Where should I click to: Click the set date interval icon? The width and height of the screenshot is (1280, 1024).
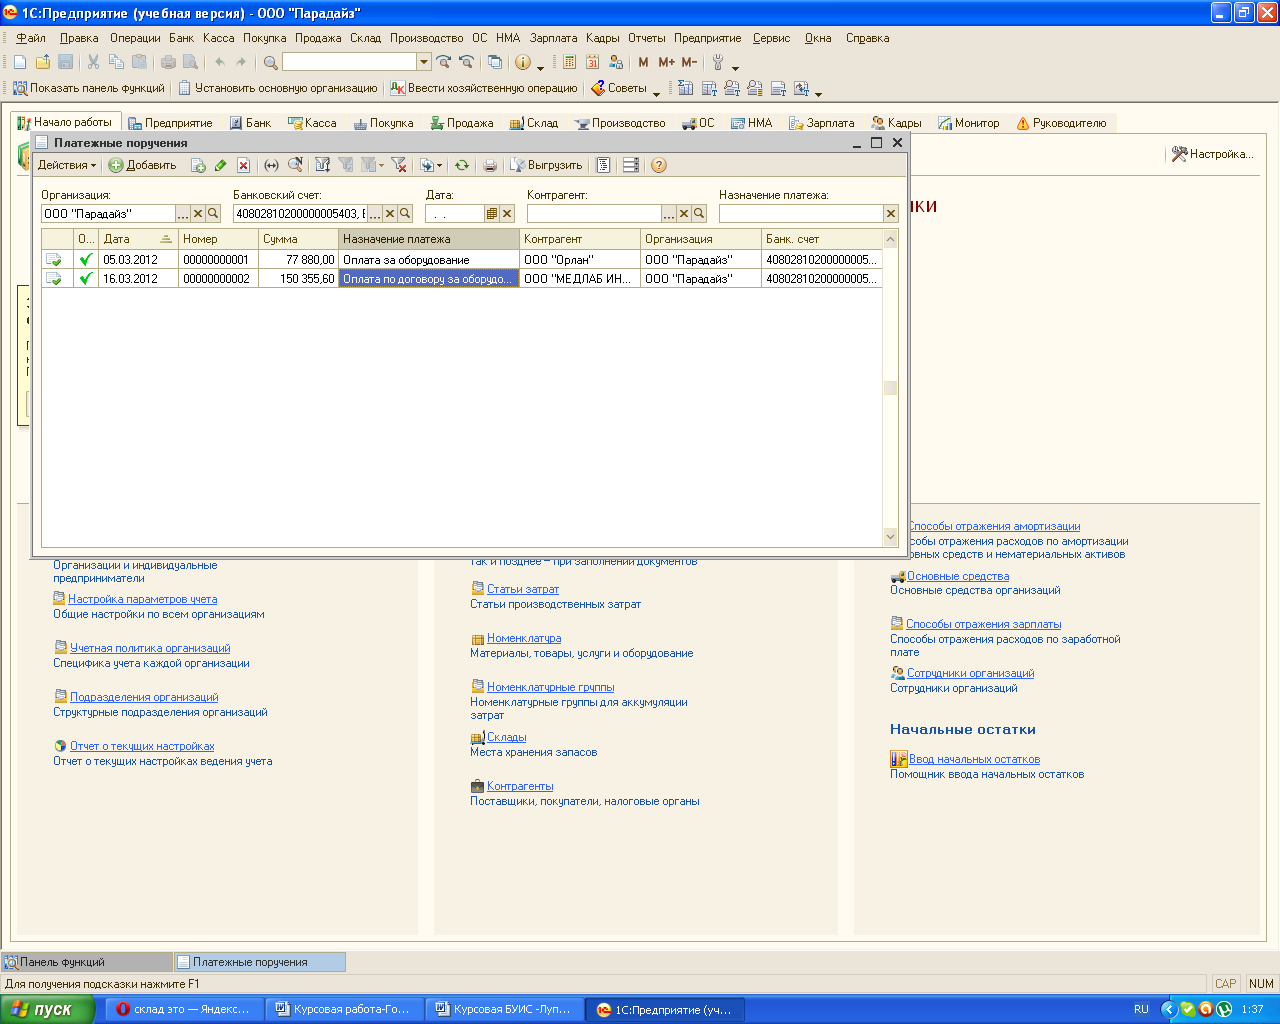pos(271,166)
